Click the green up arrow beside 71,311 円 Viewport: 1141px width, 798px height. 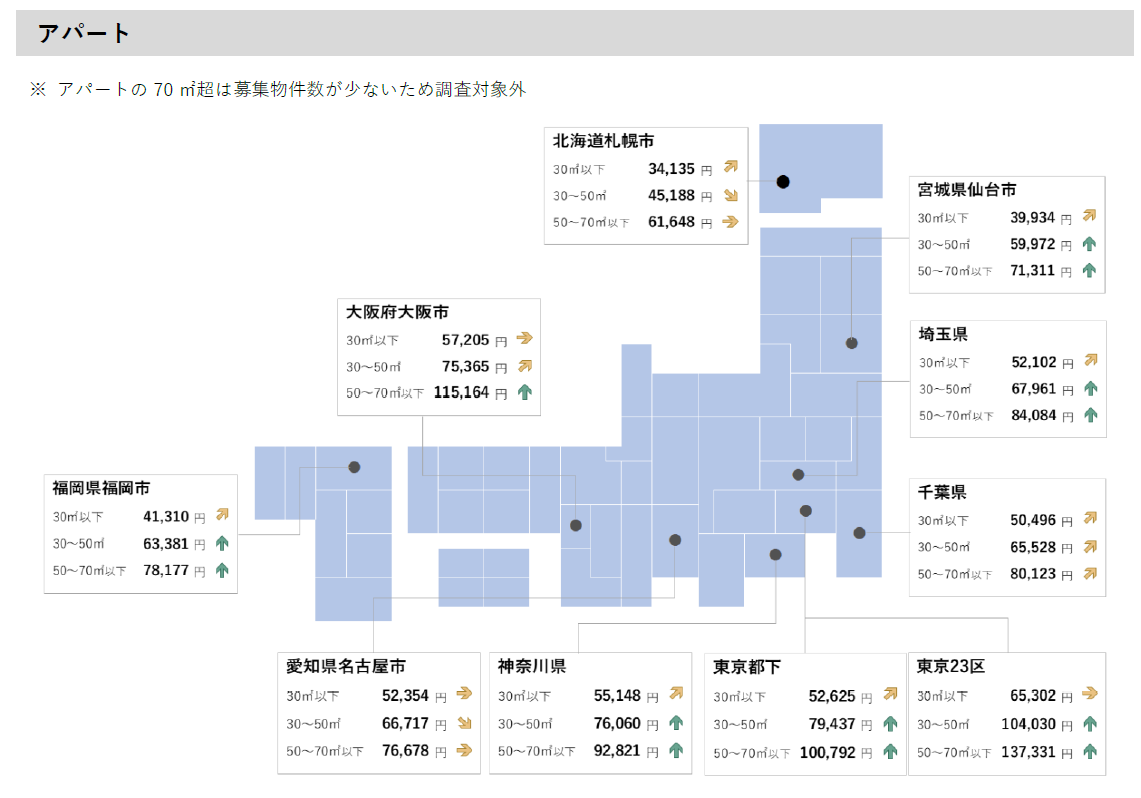(x=1089, y=270)
